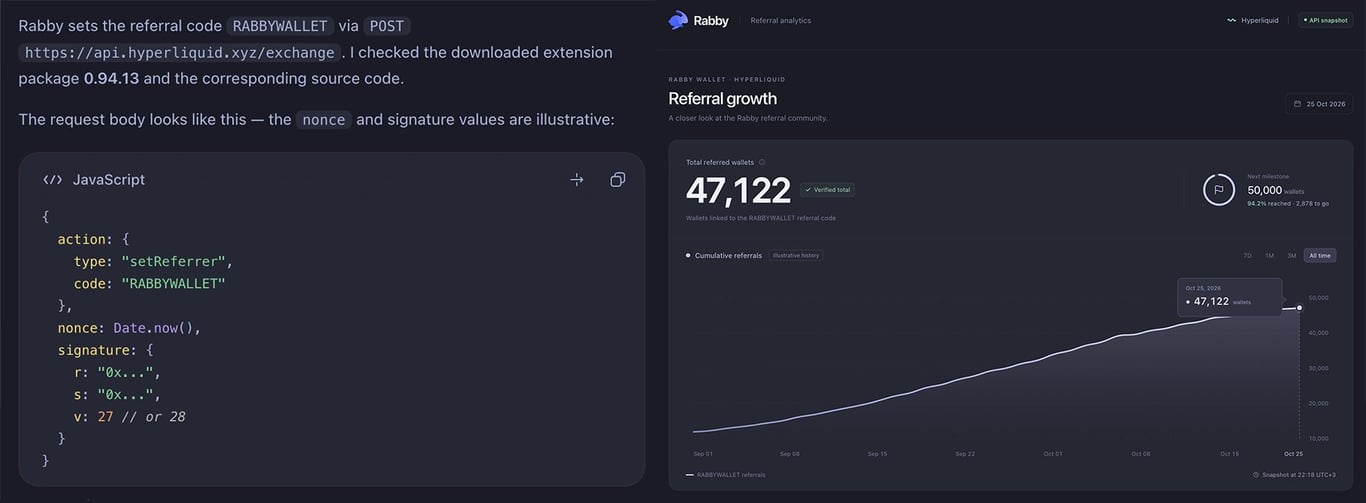Click the inline RABBYWALLET code in paragraph
The image size is (1366, 503).
(x=279, y=26)
